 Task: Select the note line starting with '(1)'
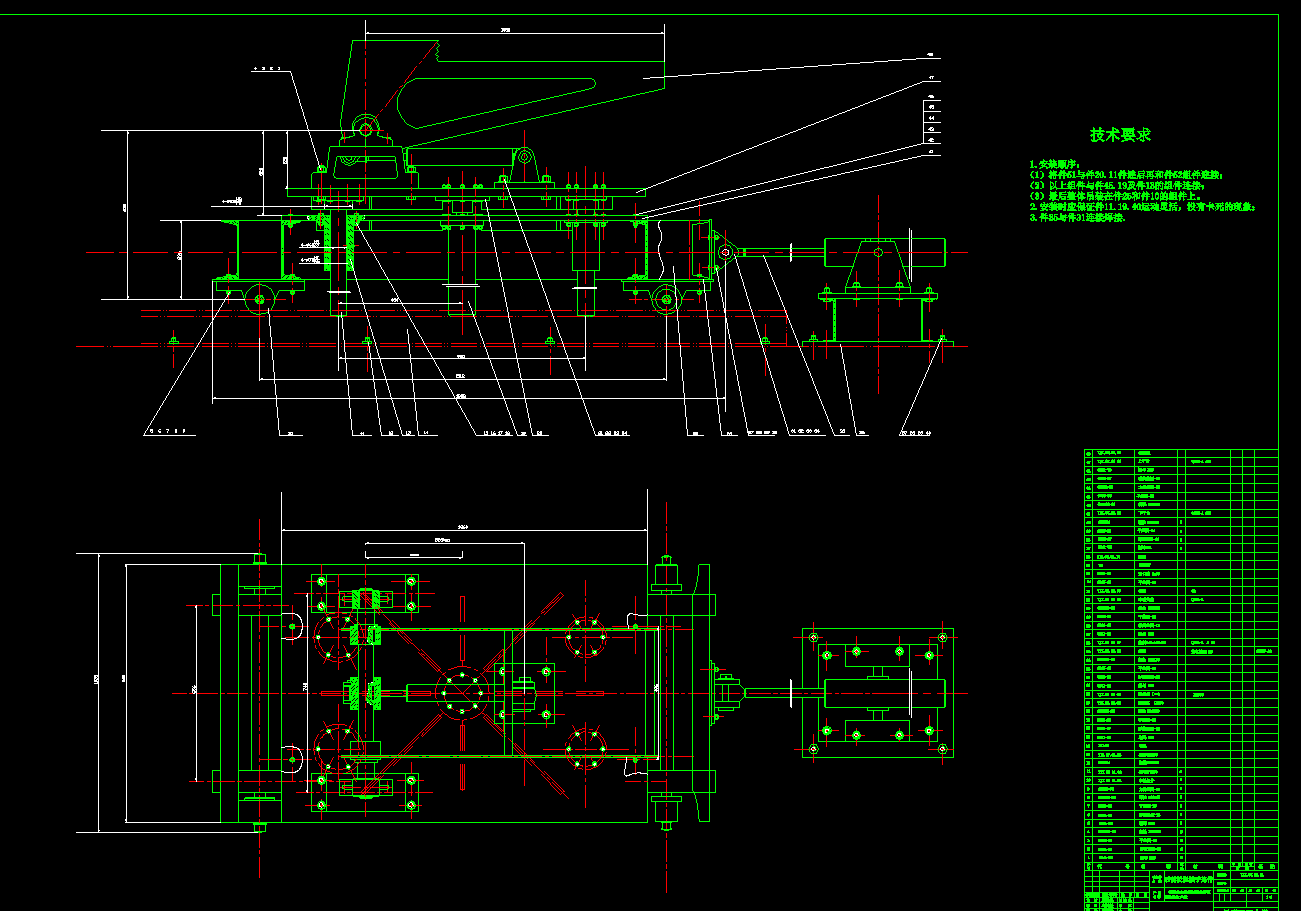point(1125,175)
